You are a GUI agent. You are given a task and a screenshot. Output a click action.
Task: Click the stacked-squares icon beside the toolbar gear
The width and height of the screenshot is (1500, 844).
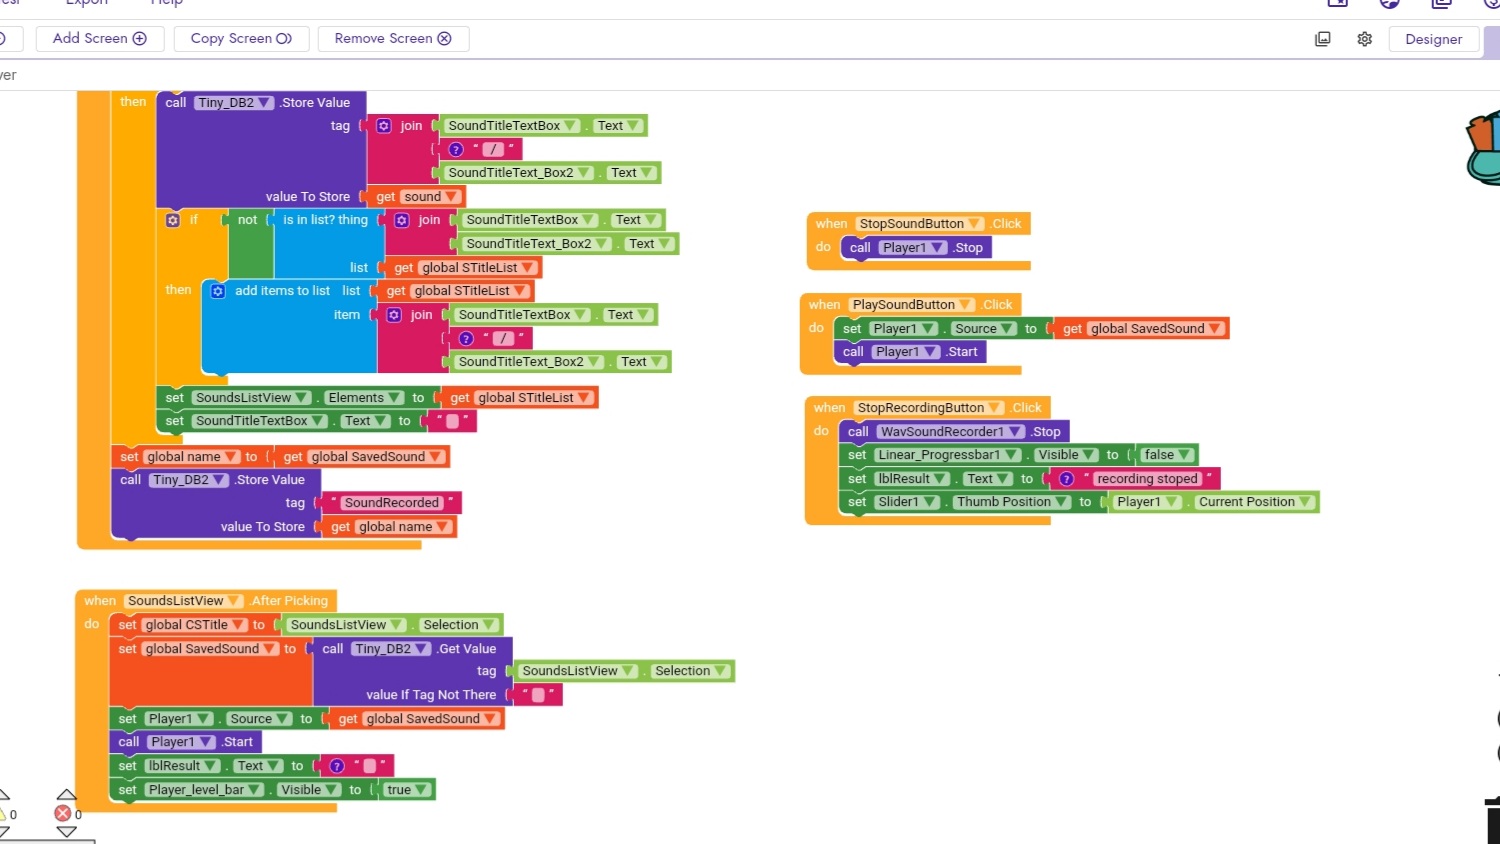coord(1323,39)
